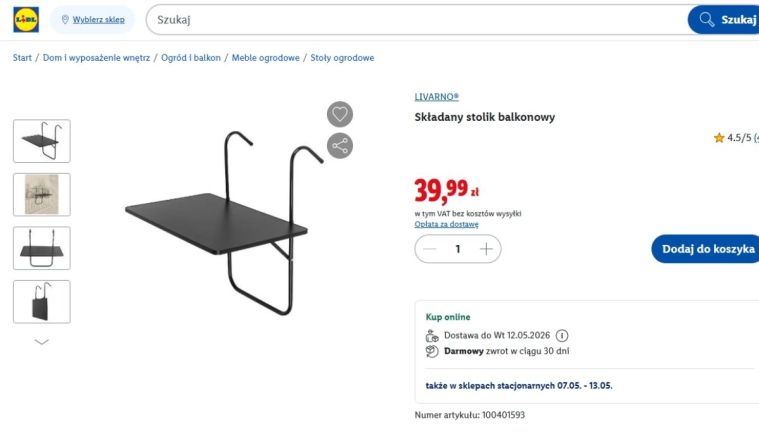Select the second product thumbnail with packaging

42,195
